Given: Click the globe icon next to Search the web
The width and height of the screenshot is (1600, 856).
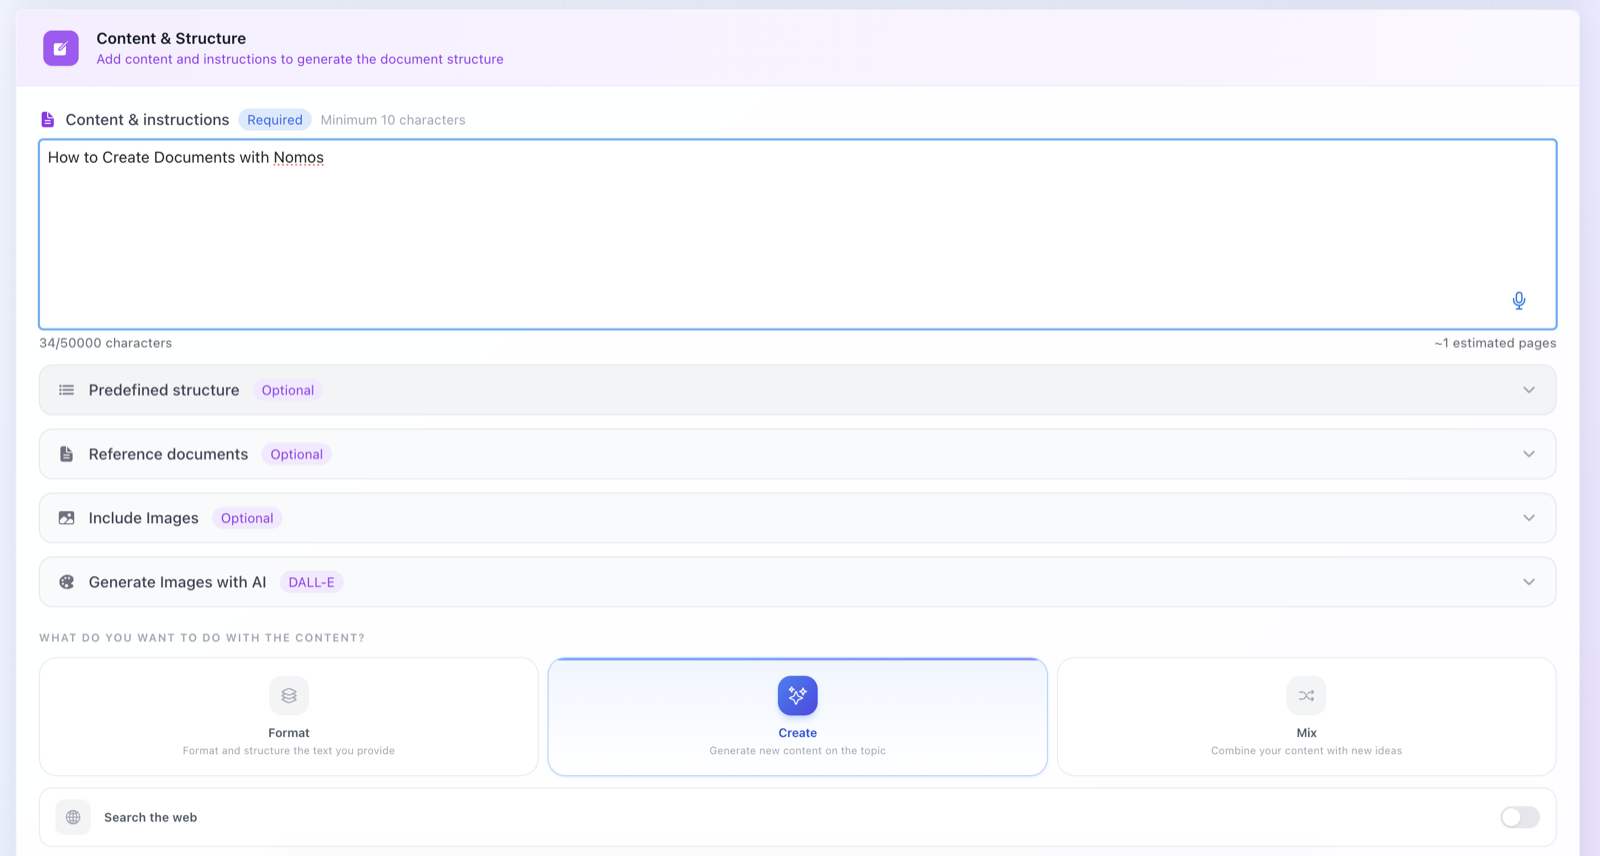Looking at the screenshot, I should tap(73, 817).
